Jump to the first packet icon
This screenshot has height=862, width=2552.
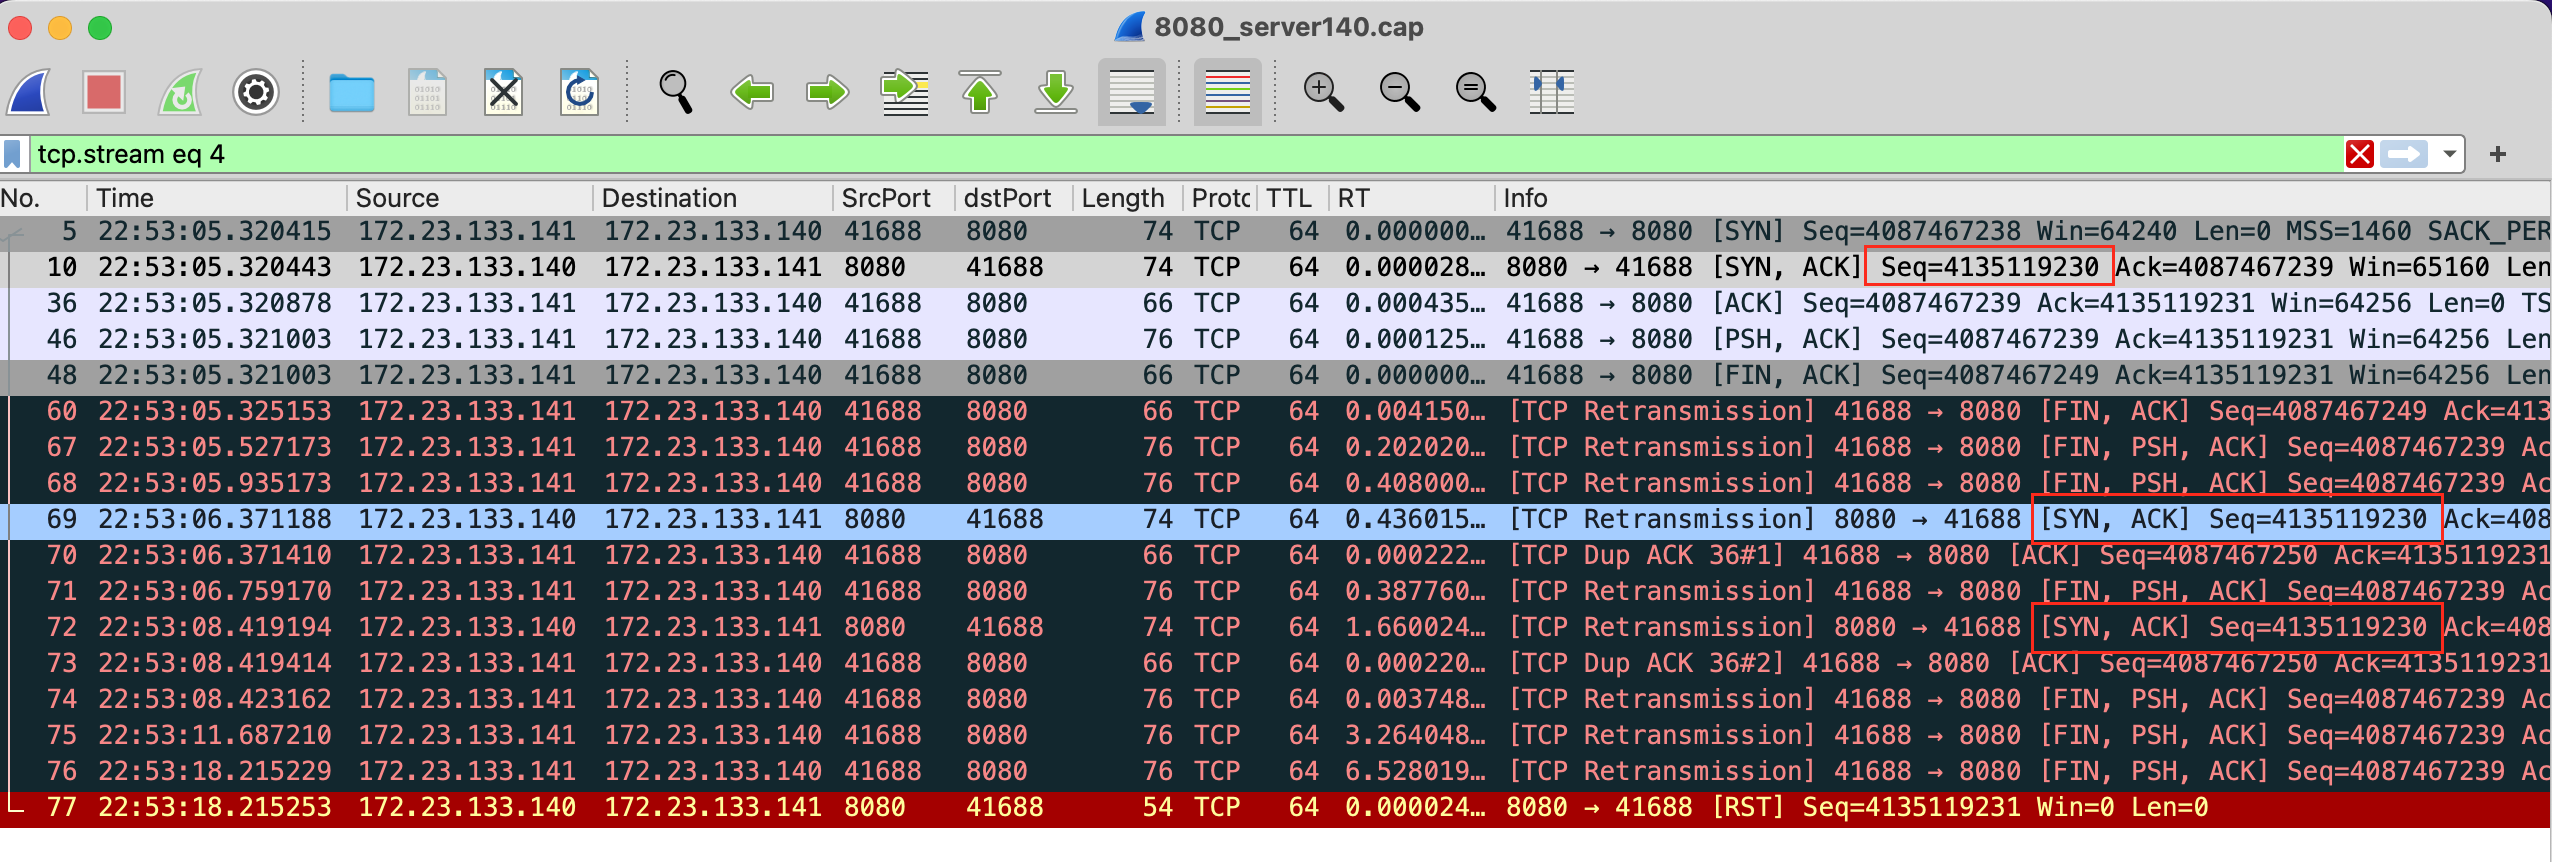tap(980, 93)
